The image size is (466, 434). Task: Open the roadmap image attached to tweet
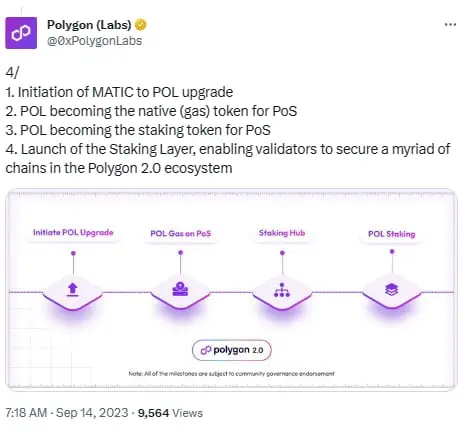231,289
